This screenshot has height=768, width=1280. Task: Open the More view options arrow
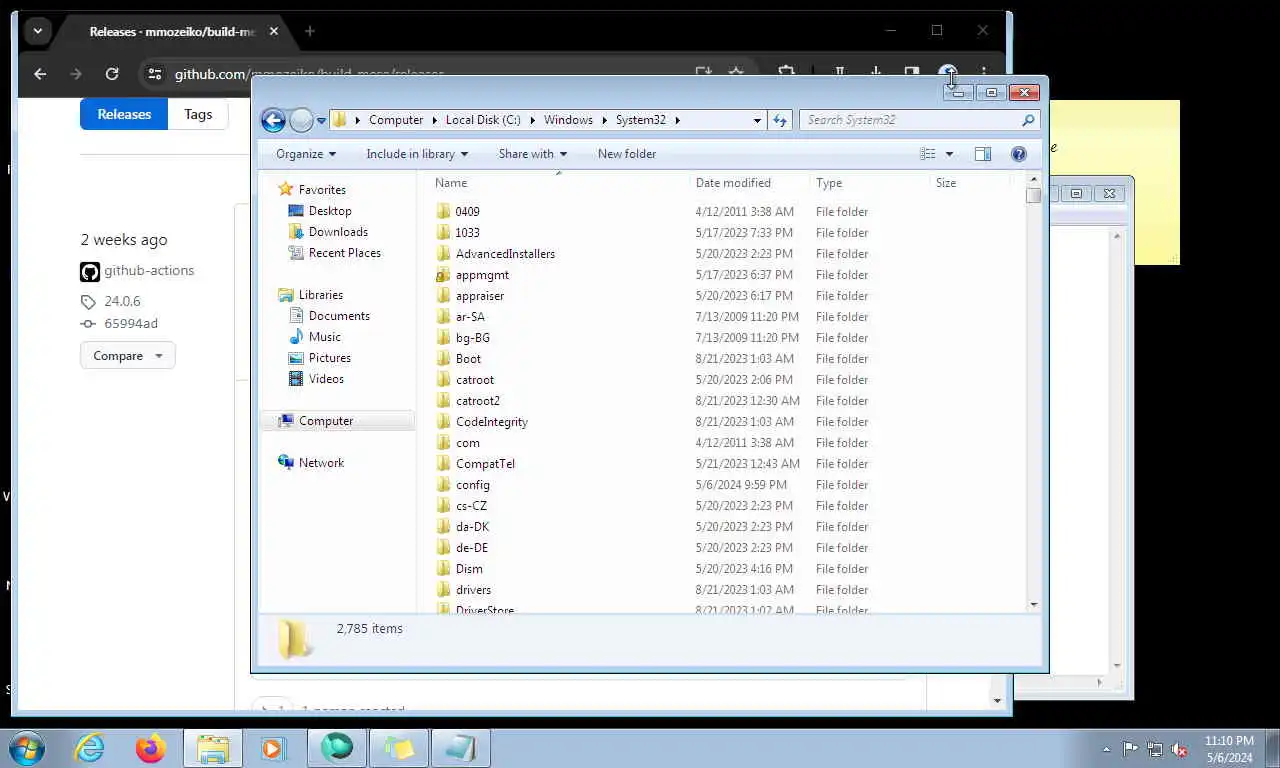coord(949,154)
